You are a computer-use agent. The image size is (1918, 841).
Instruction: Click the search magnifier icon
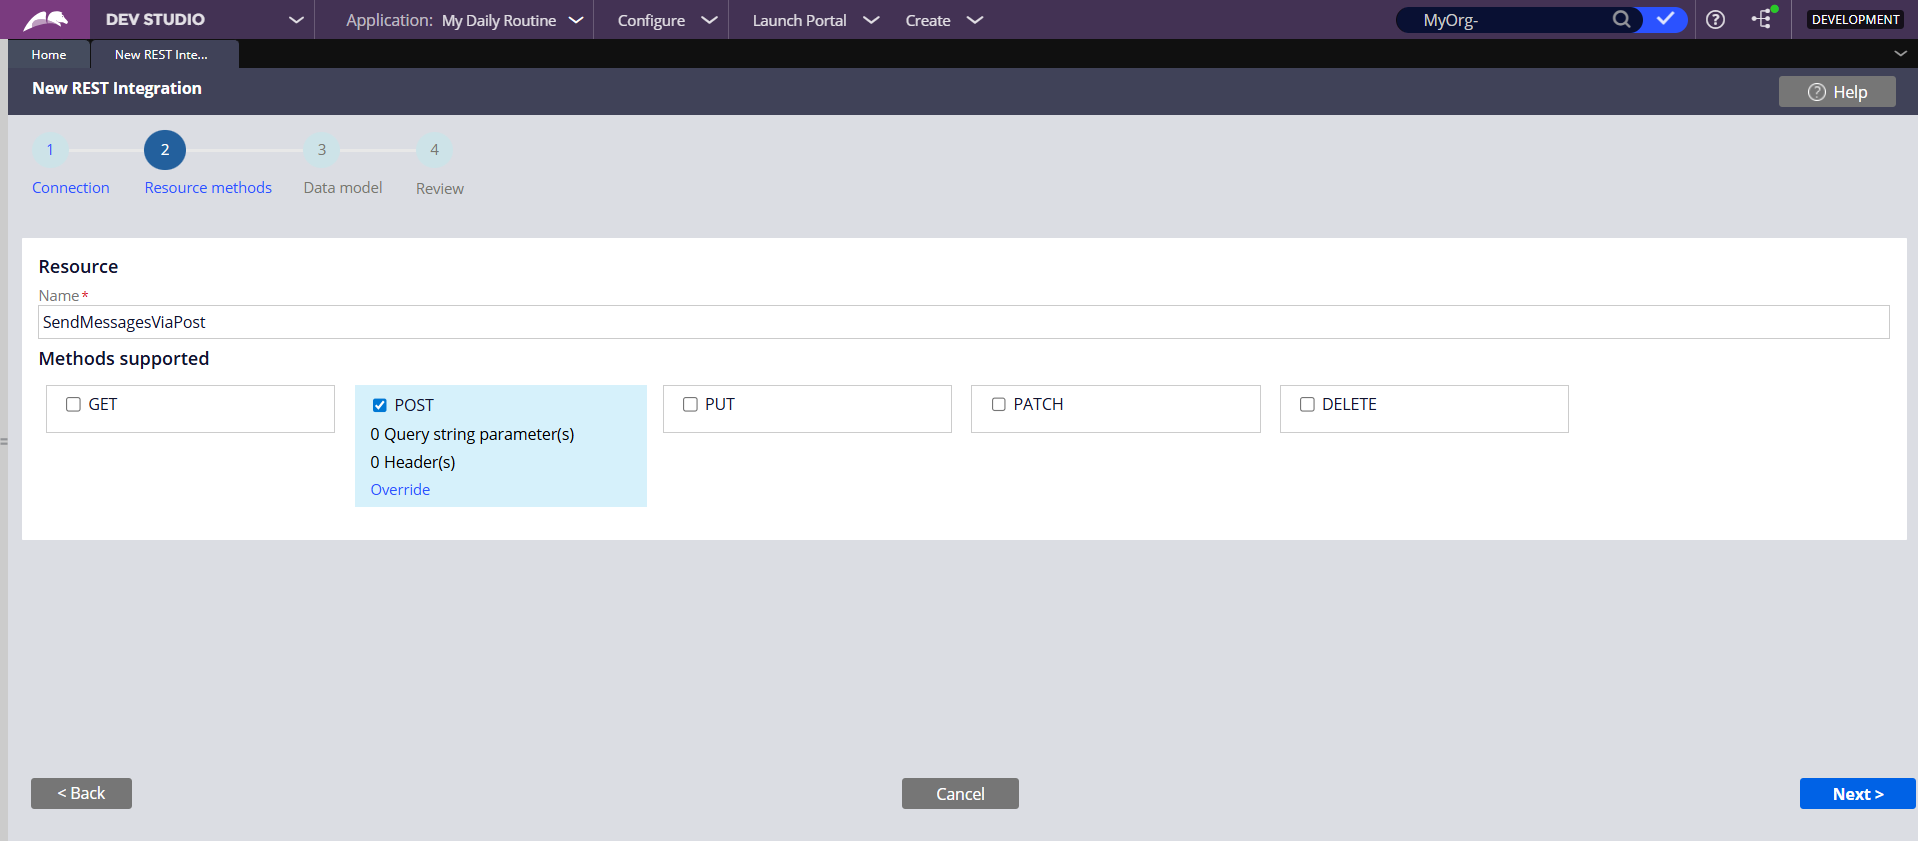pos(1621,19)
